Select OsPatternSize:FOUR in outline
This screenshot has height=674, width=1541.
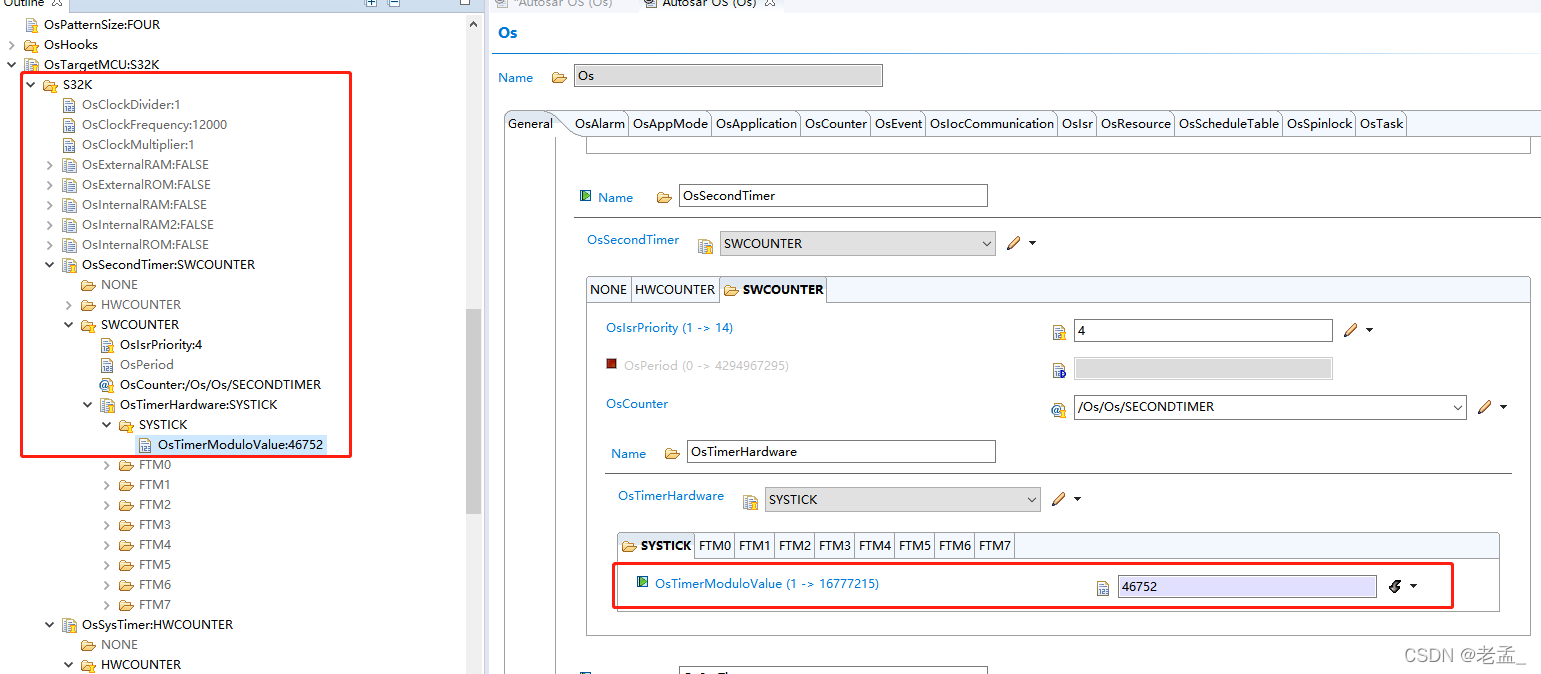coord(102,25)
